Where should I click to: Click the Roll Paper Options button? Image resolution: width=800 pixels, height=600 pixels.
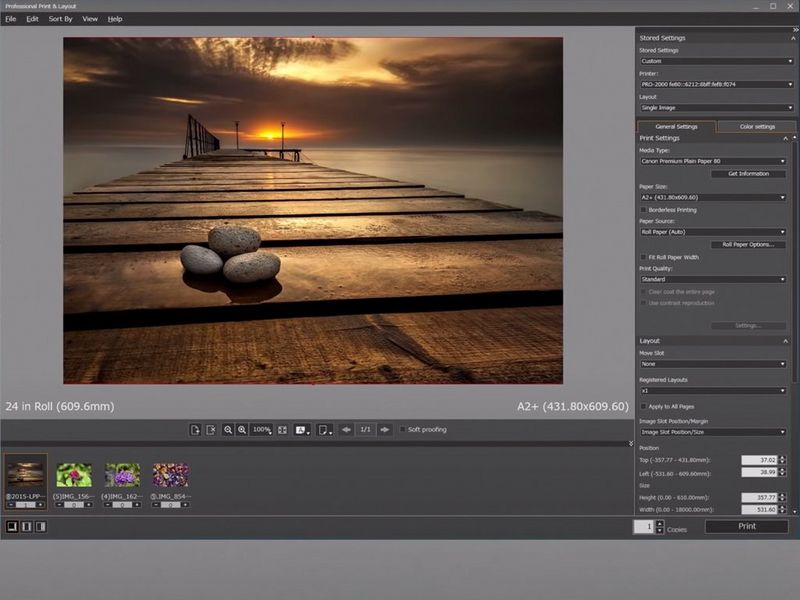tap(748, 244)
